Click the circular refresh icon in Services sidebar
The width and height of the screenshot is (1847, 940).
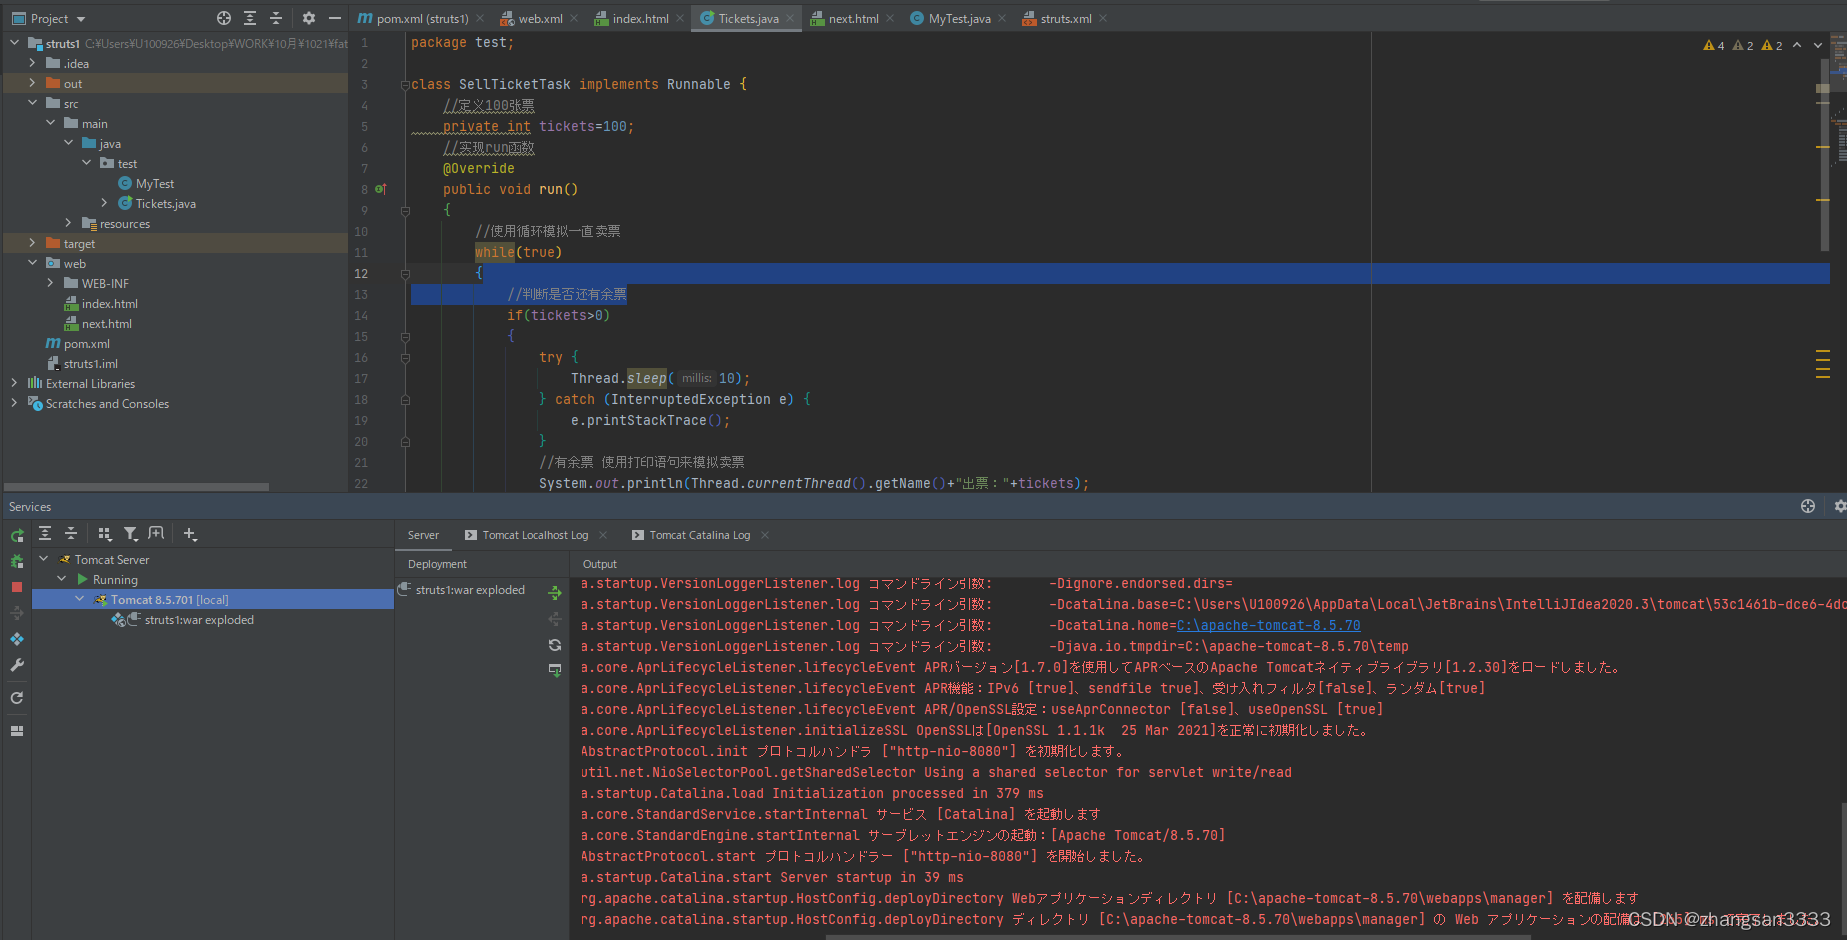pos(17,698)
